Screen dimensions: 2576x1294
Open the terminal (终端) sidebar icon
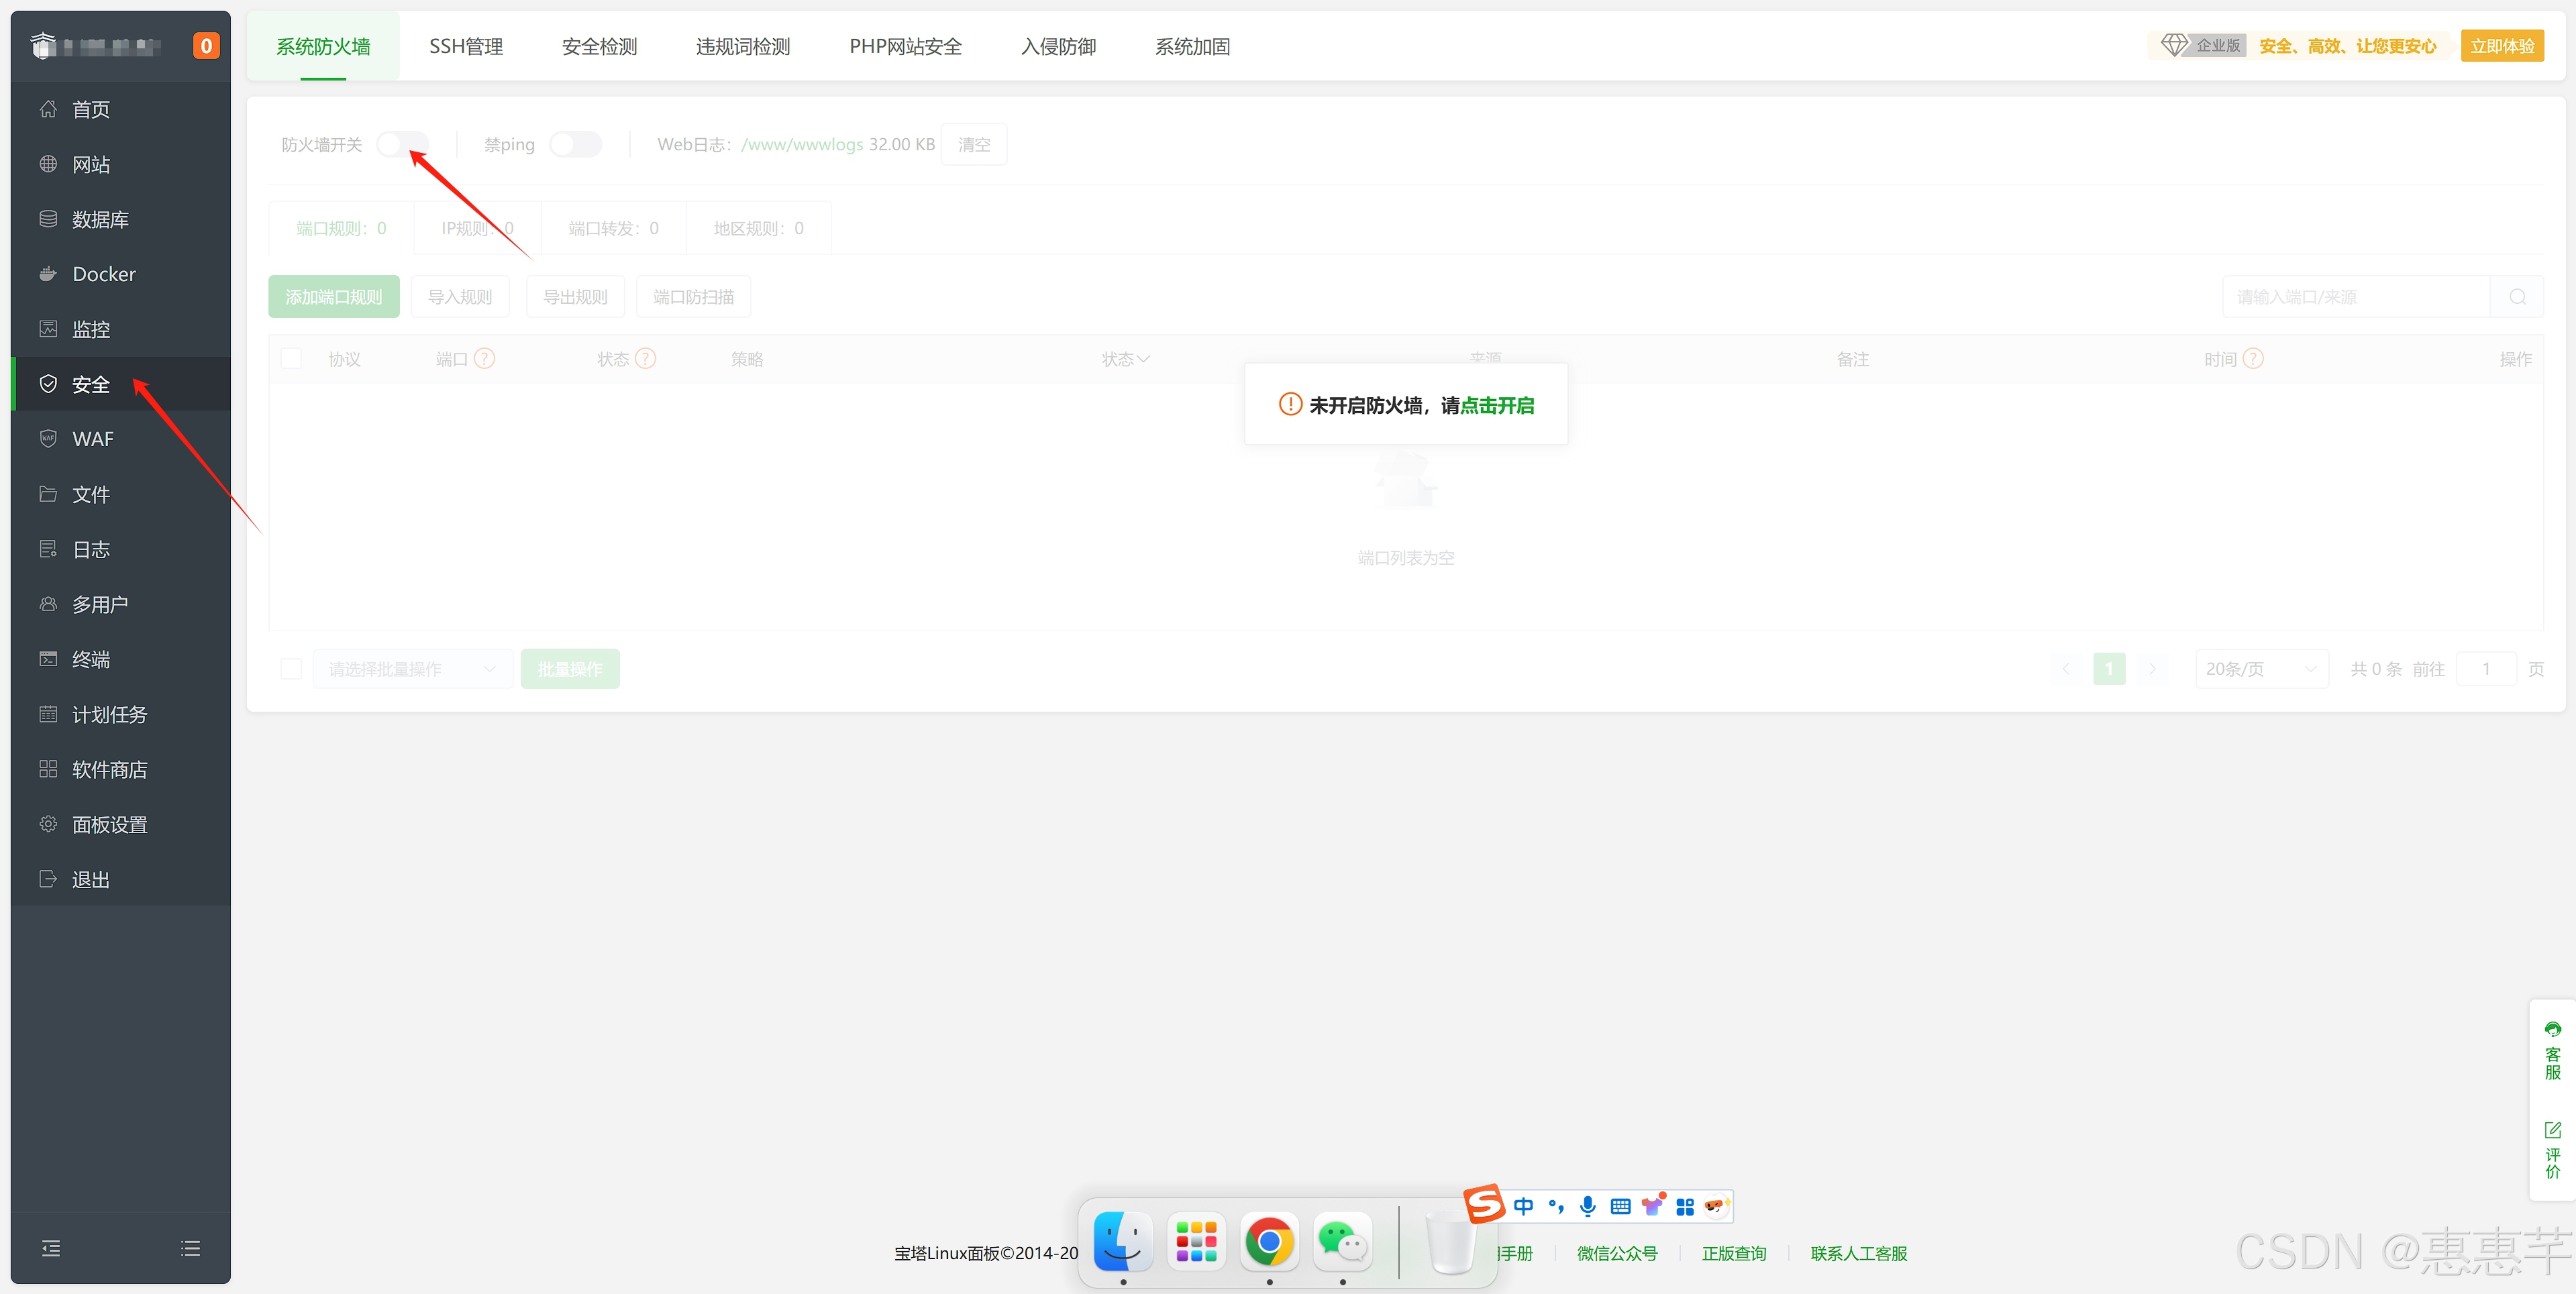coord(47,659)
